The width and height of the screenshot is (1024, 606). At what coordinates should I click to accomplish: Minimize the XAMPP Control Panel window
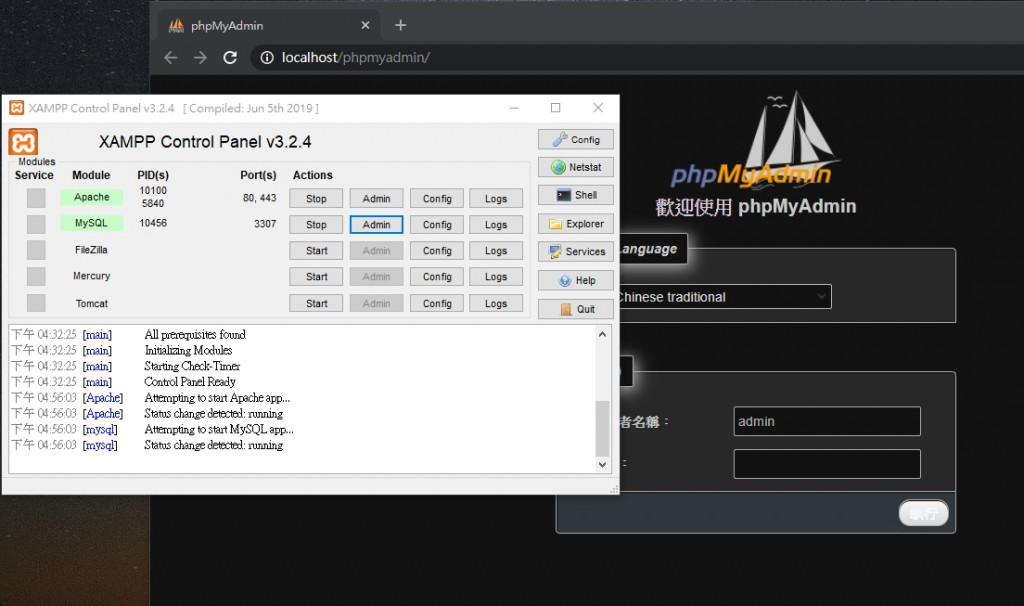(514, 108)
